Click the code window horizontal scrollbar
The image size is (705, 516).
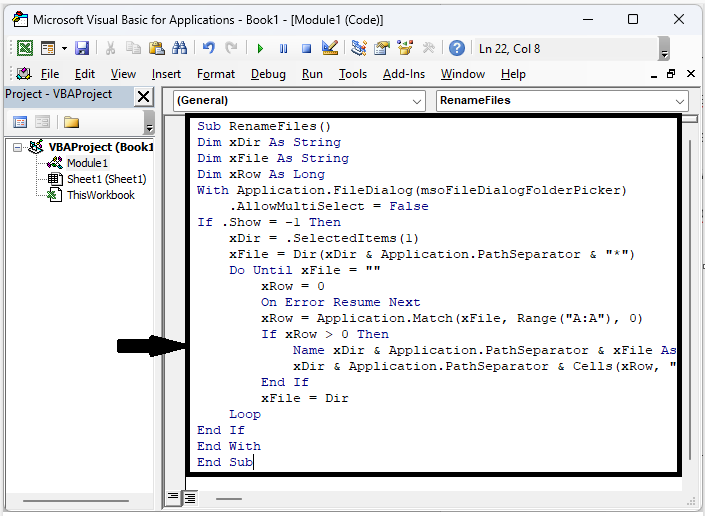coord(229,498)
